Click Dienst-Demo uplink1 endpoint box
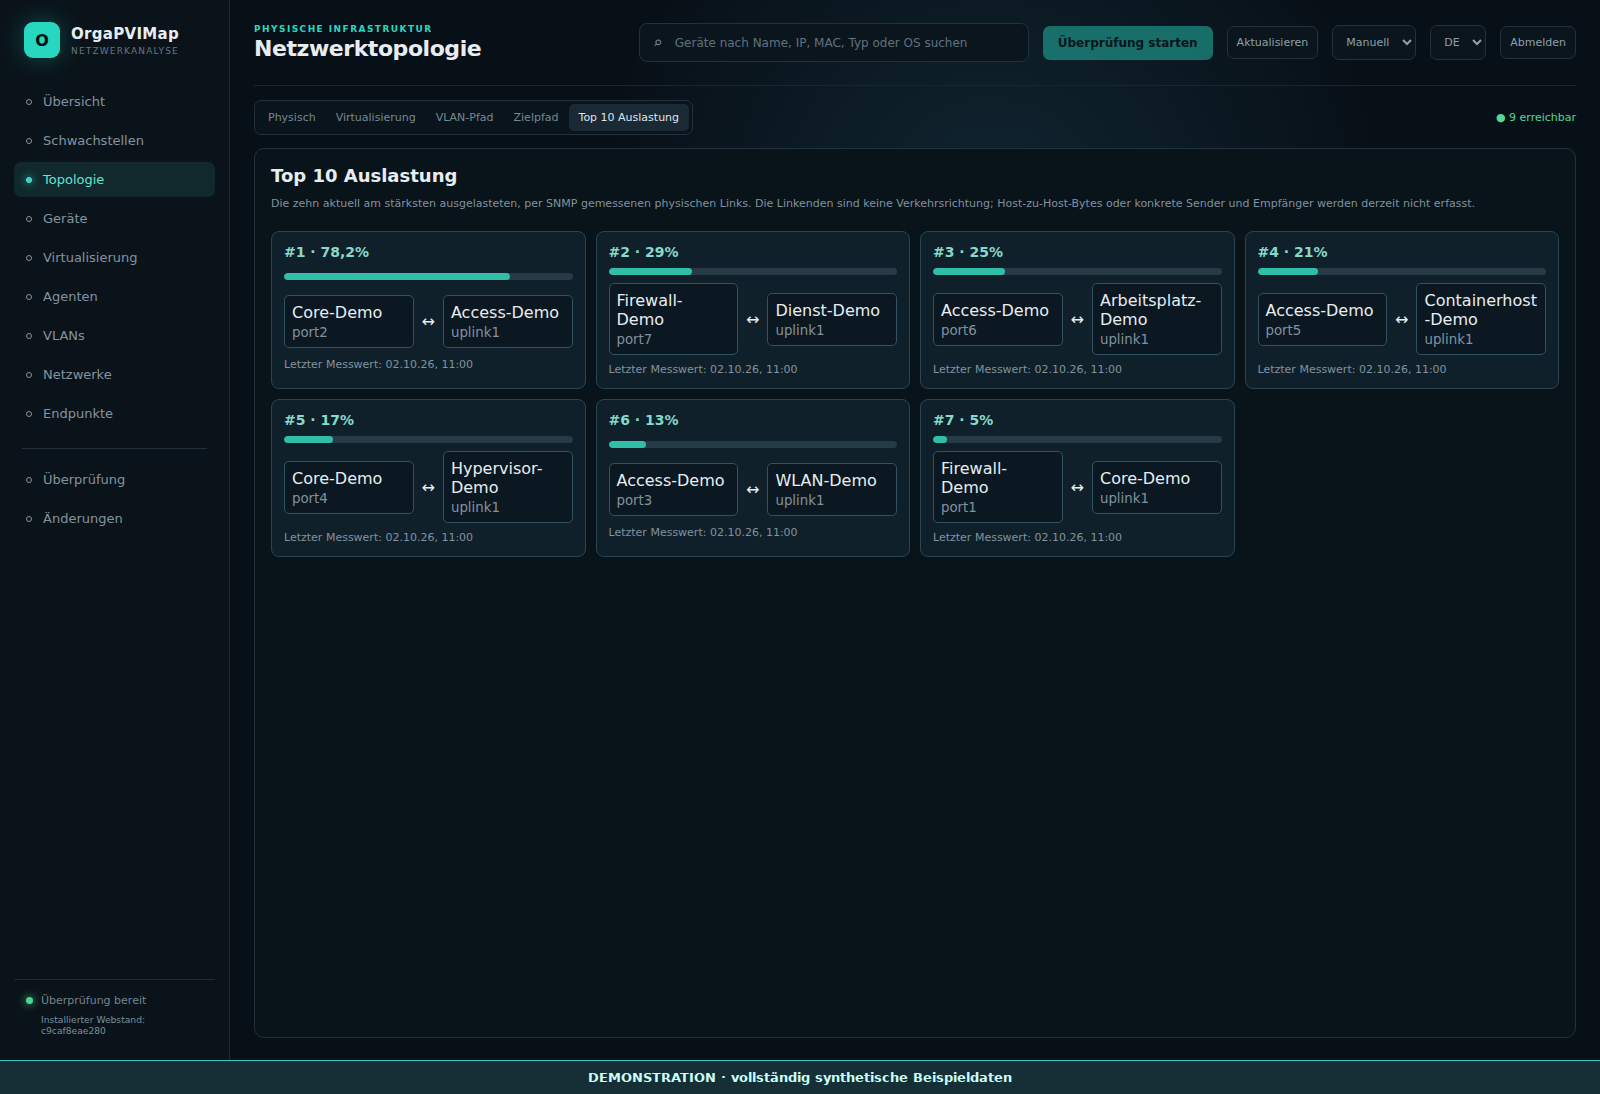This screenshot has width=1600, height=1094. pos(832,320)
